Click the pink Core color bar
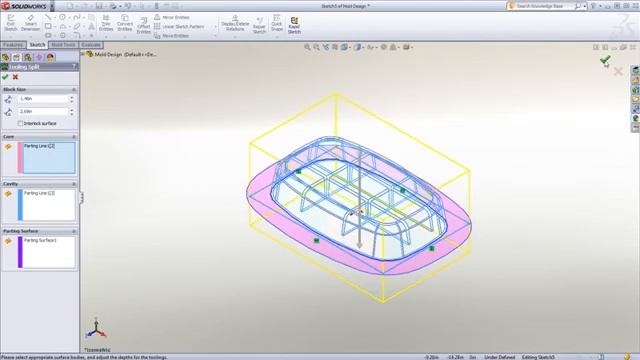The height and width of the screenshot is (360, 640). click(x=20, y=158)
